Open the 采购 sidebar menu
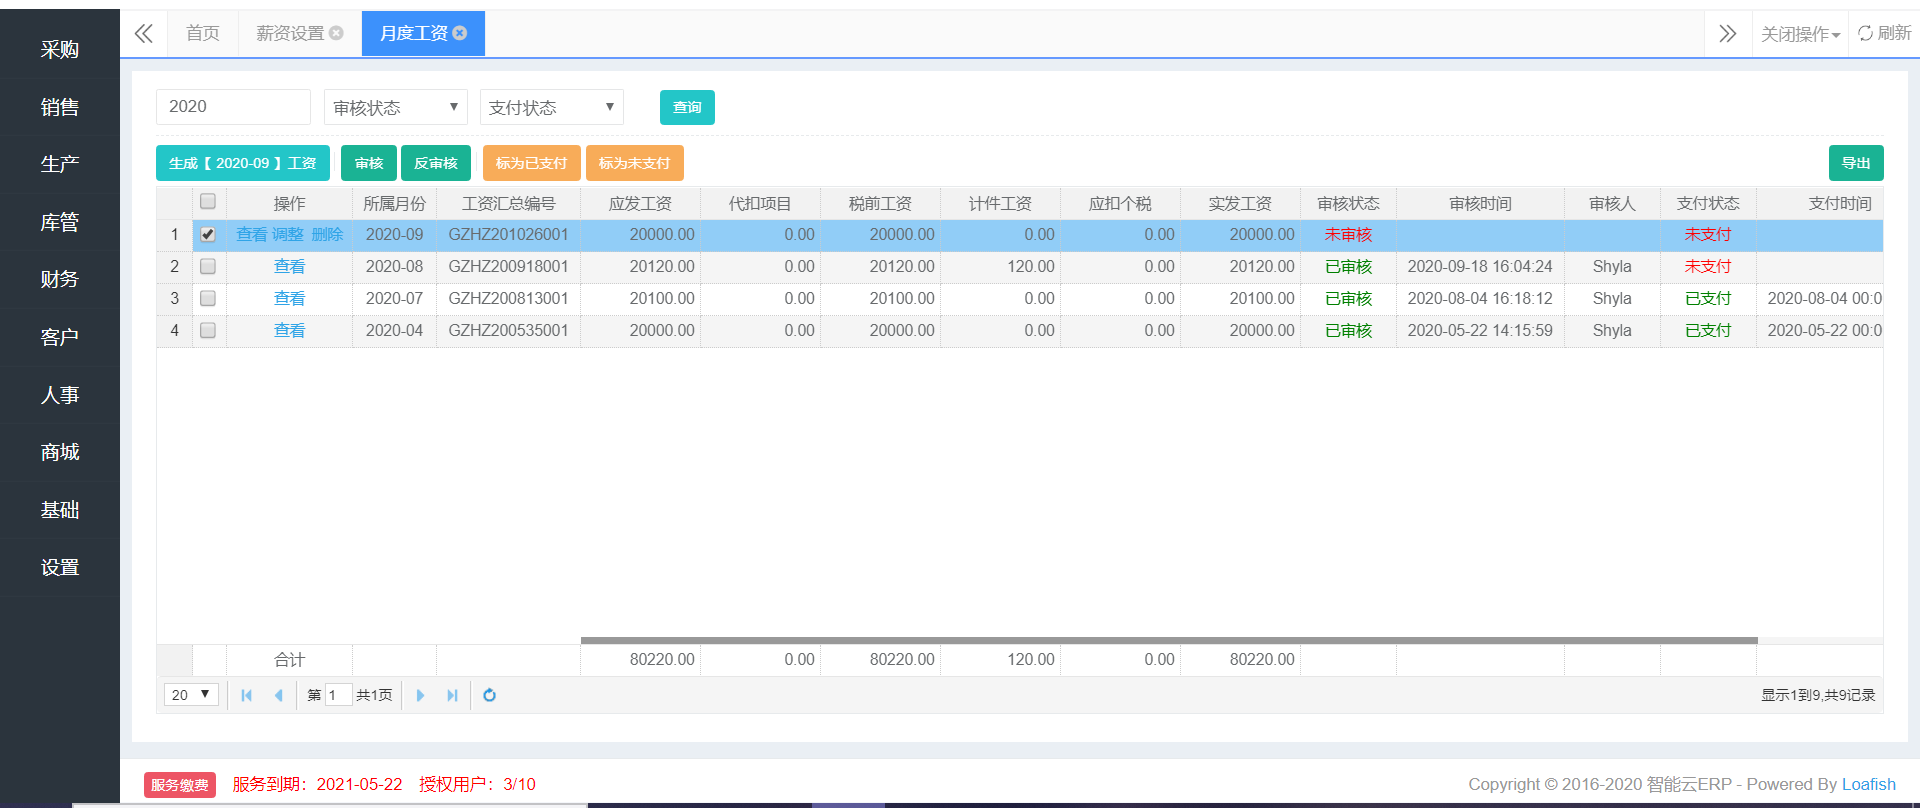The image size is (1920, 808). click(60, 49)
